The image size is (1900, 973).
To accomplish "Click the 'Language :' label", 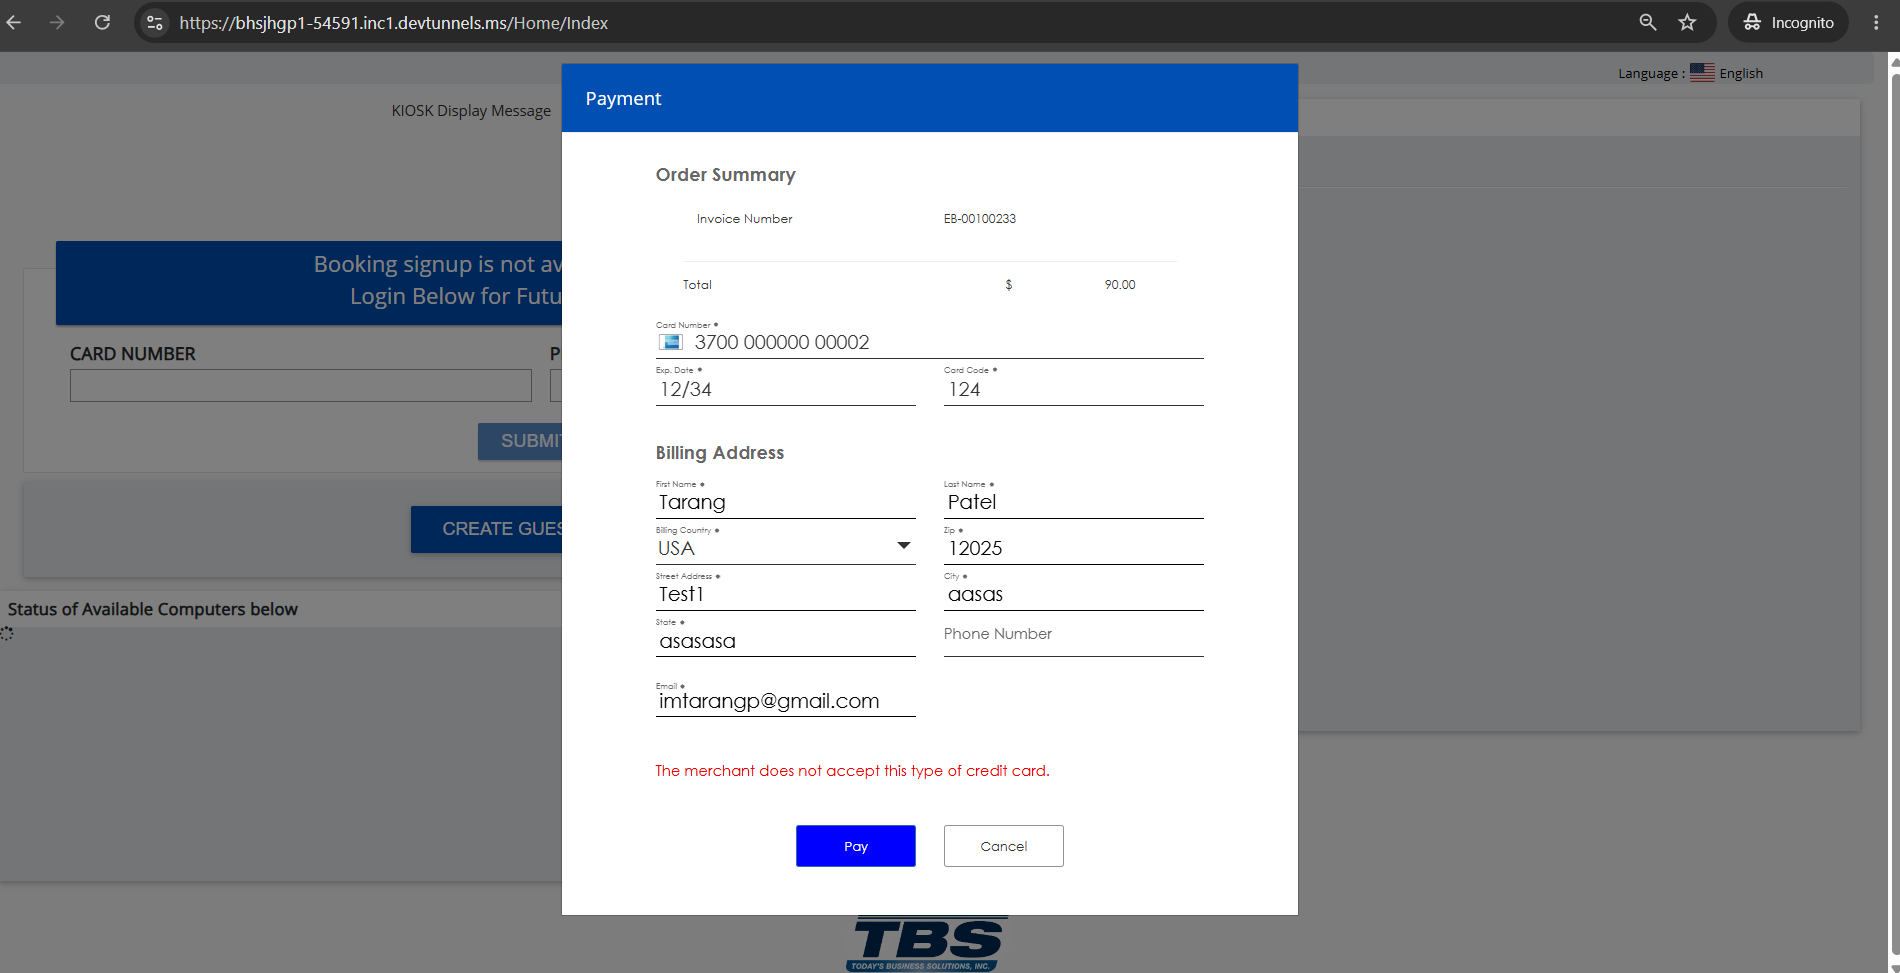I will pyautogui.click(x=1652, y=73).
